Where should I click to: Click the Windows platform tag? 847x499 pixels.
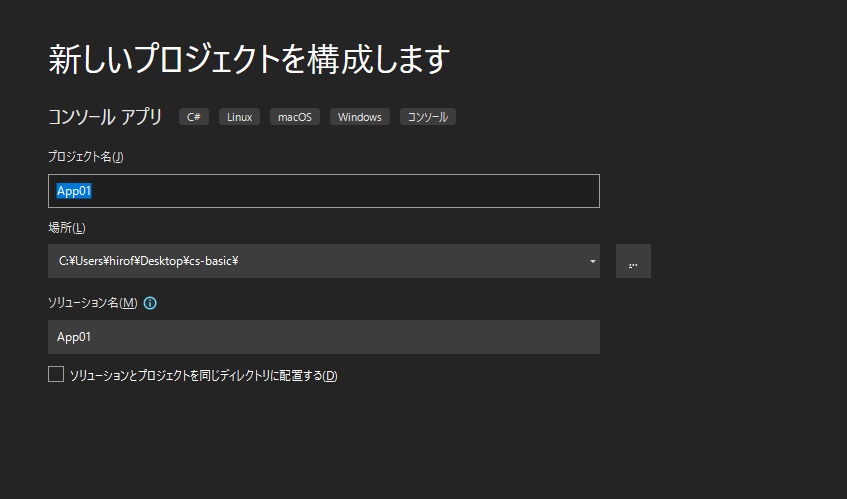pyautogui.click(x=359, y=117)
